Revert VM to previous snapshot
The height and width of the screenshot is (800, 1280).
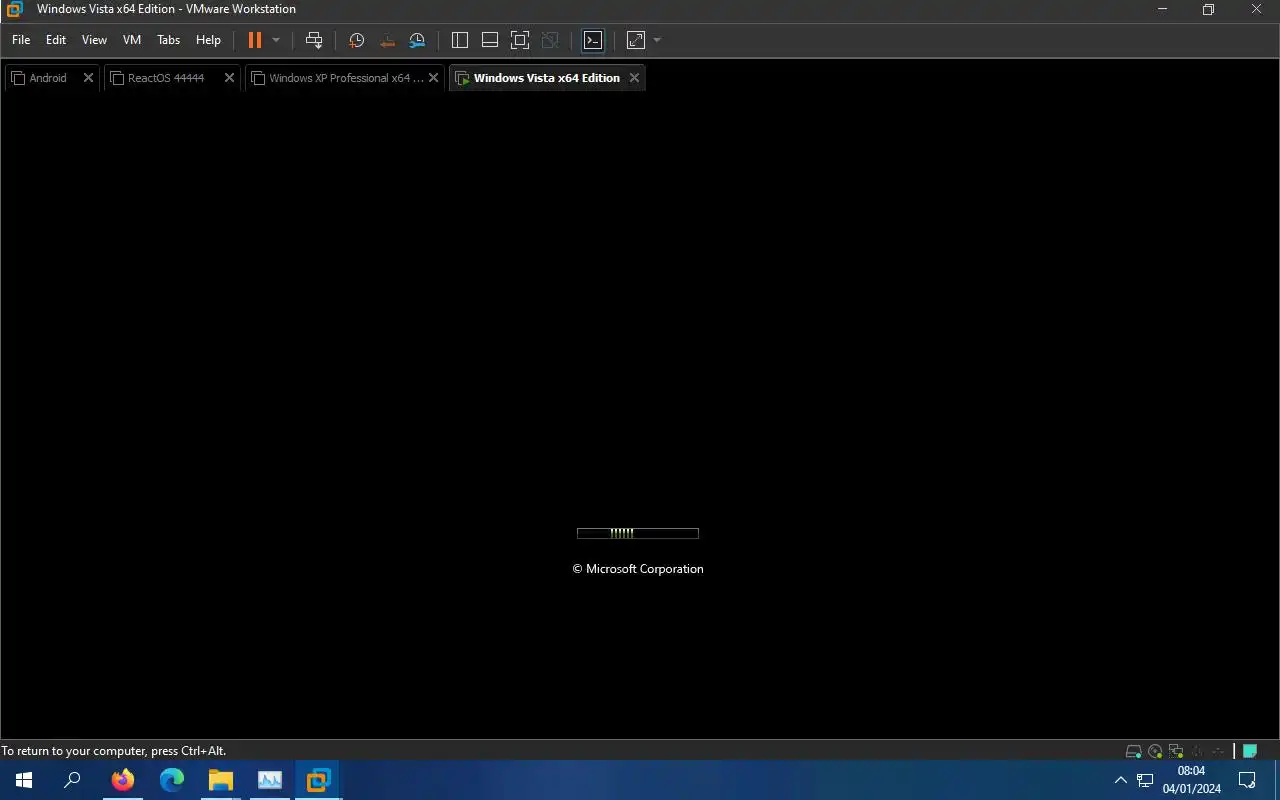pyautogui.click(x=387, y=40)
